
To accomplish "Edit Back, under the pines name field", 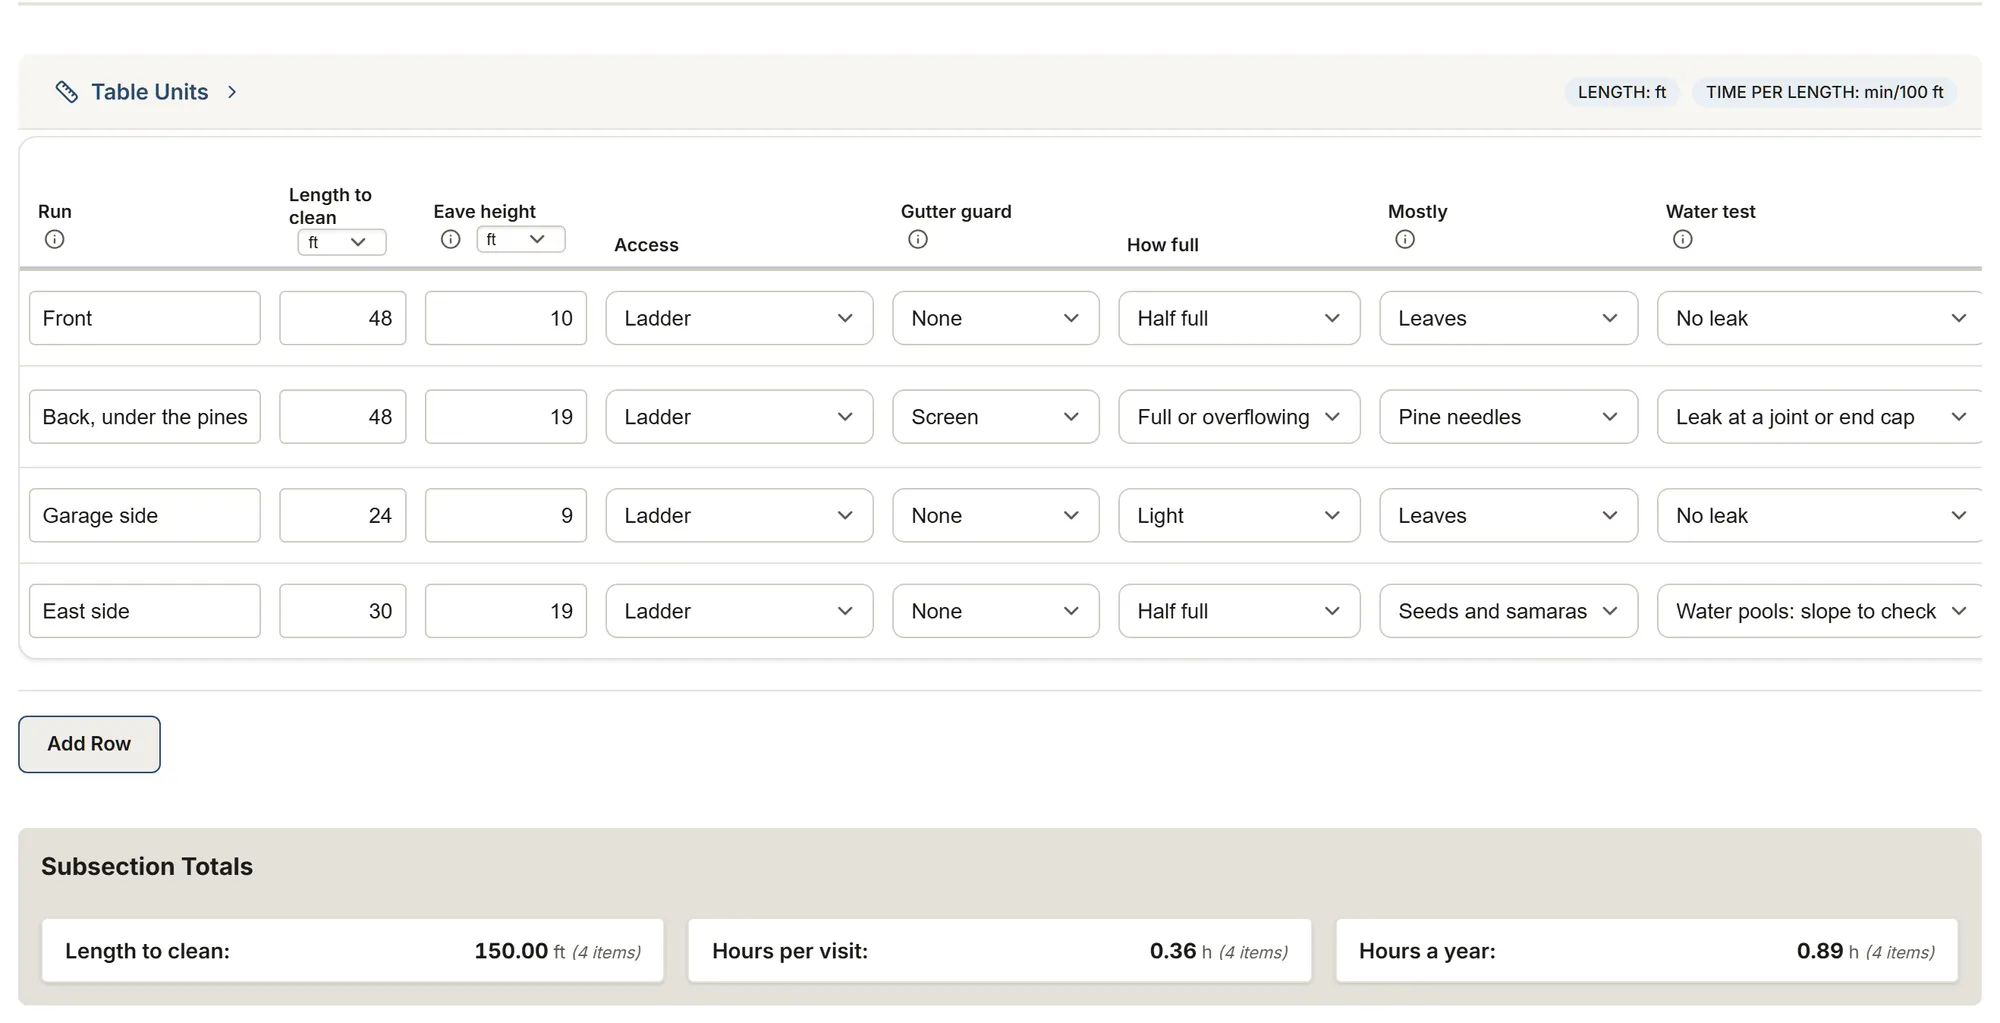I will pyautogui.click(x=145, y=417).
